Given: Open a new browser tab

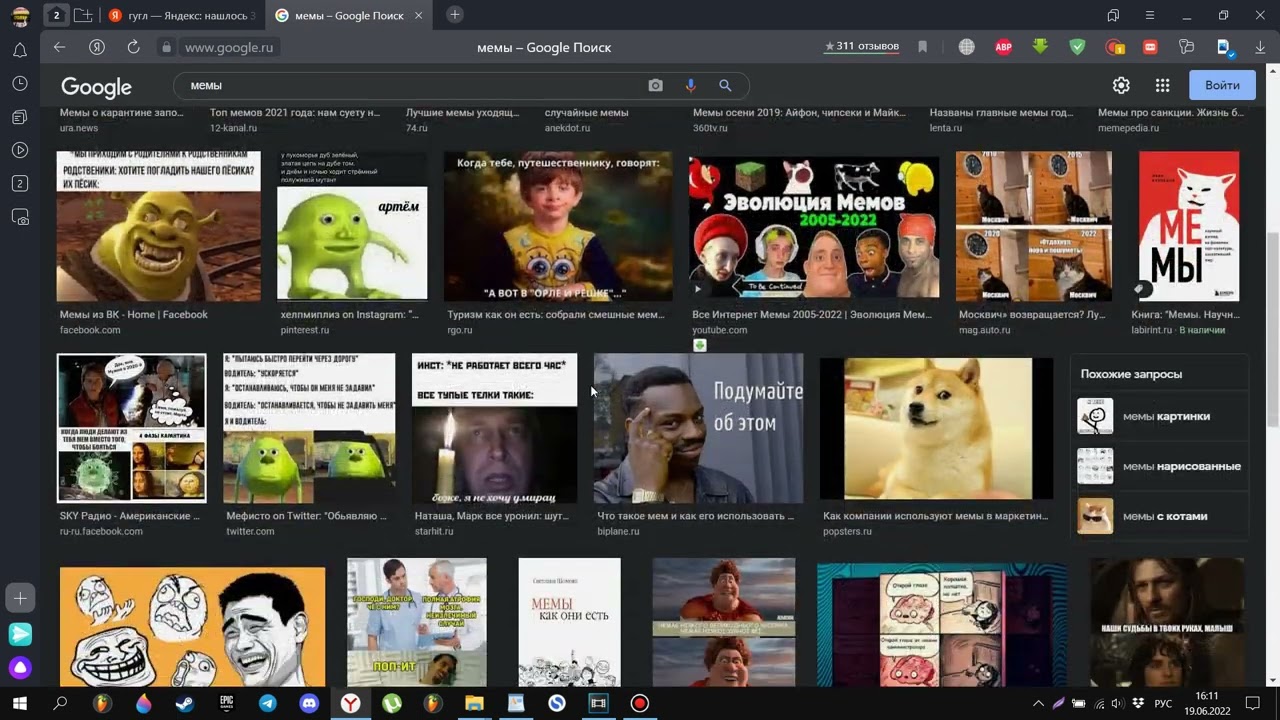Looking at the screenshot, I should click(455, 15).
